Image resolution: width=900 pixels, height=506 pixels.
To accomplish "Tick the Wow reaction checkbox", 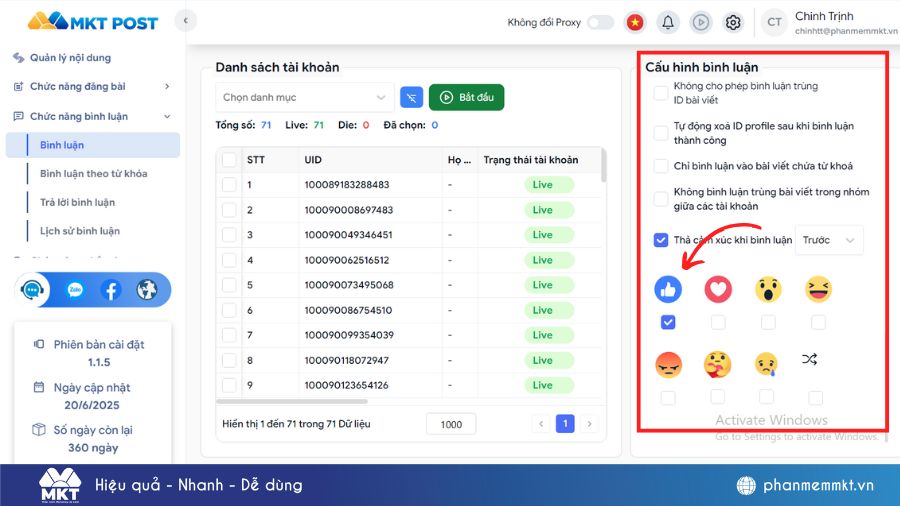I will coord(768,322).
